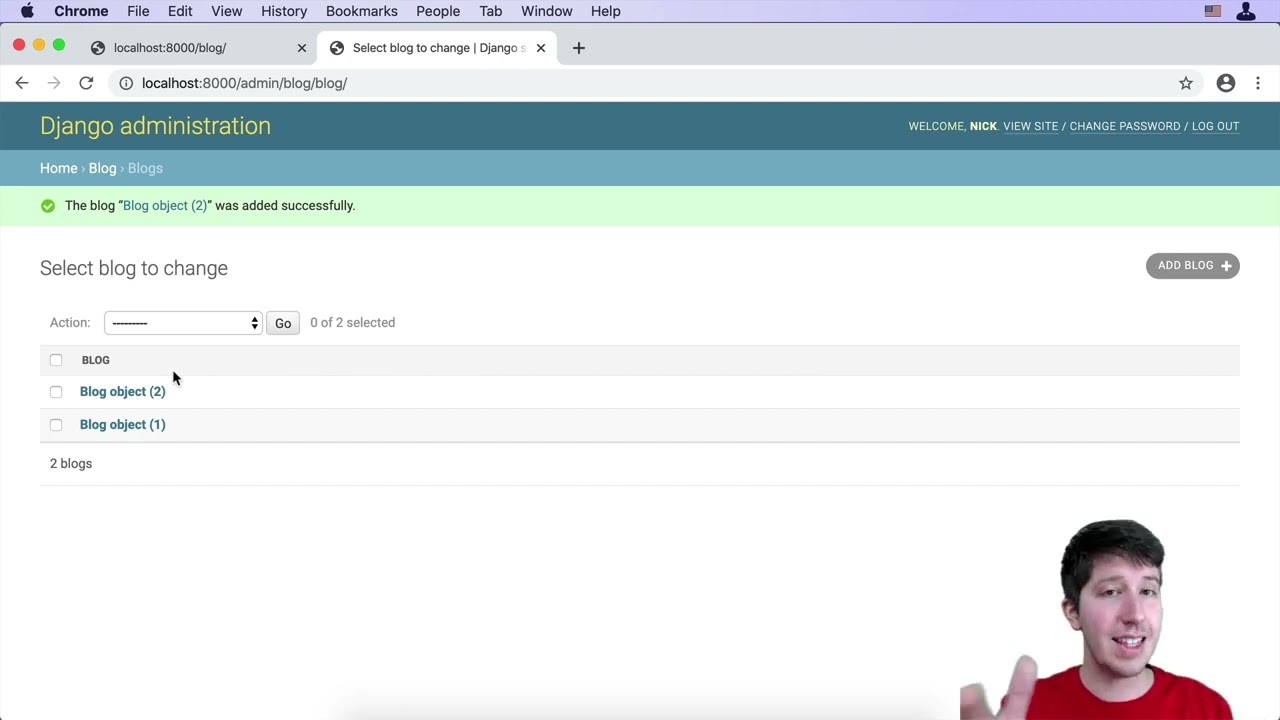Click the Log Out link
The image size is (1280, 720).
[1215, 126]
